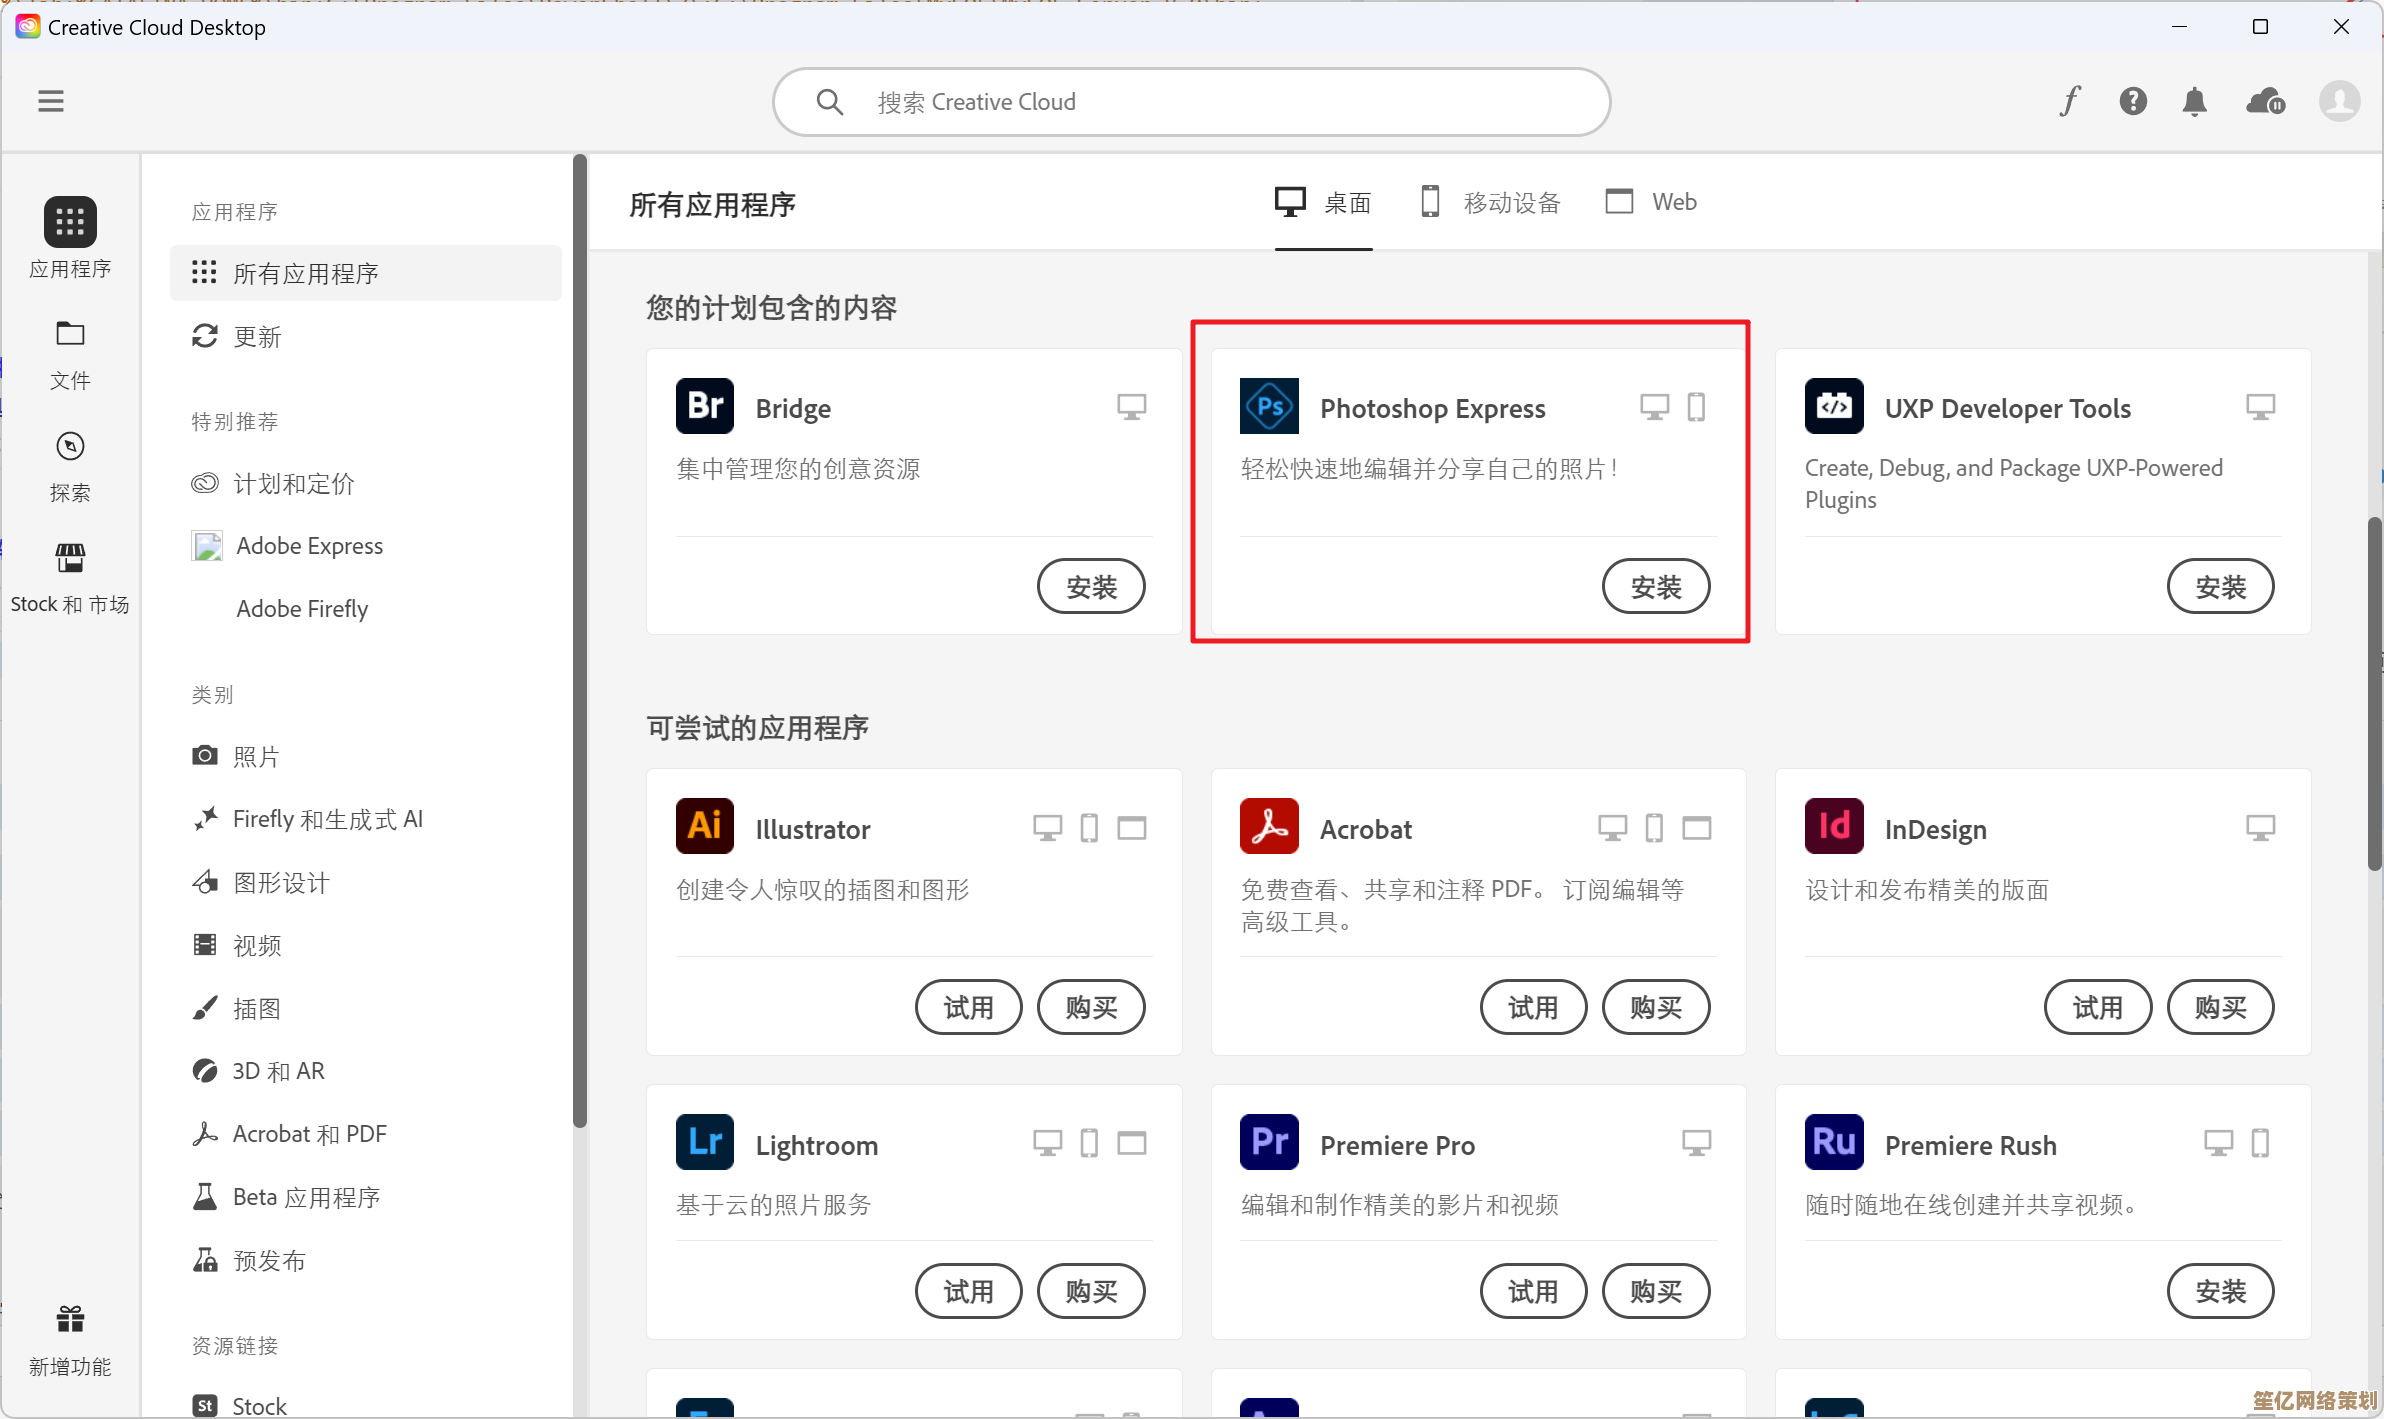
Task: Open the help question mark icon
Action: tap(2132, 101)
